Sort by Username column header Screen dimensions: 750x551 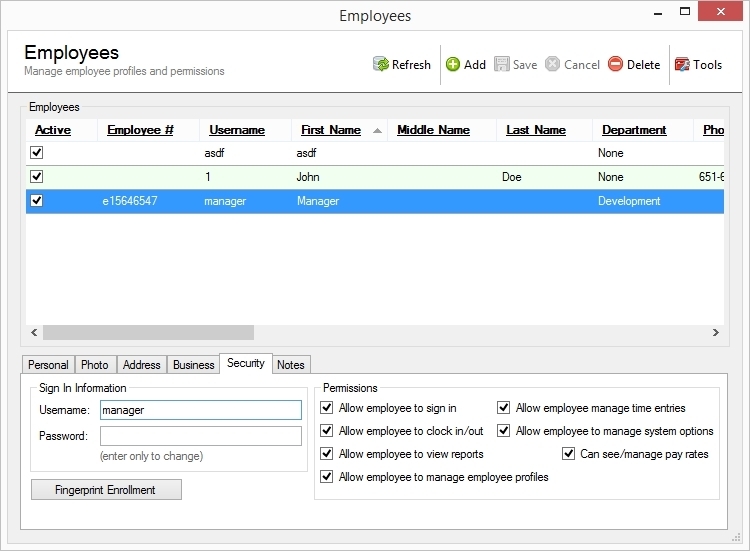(237, 130)
